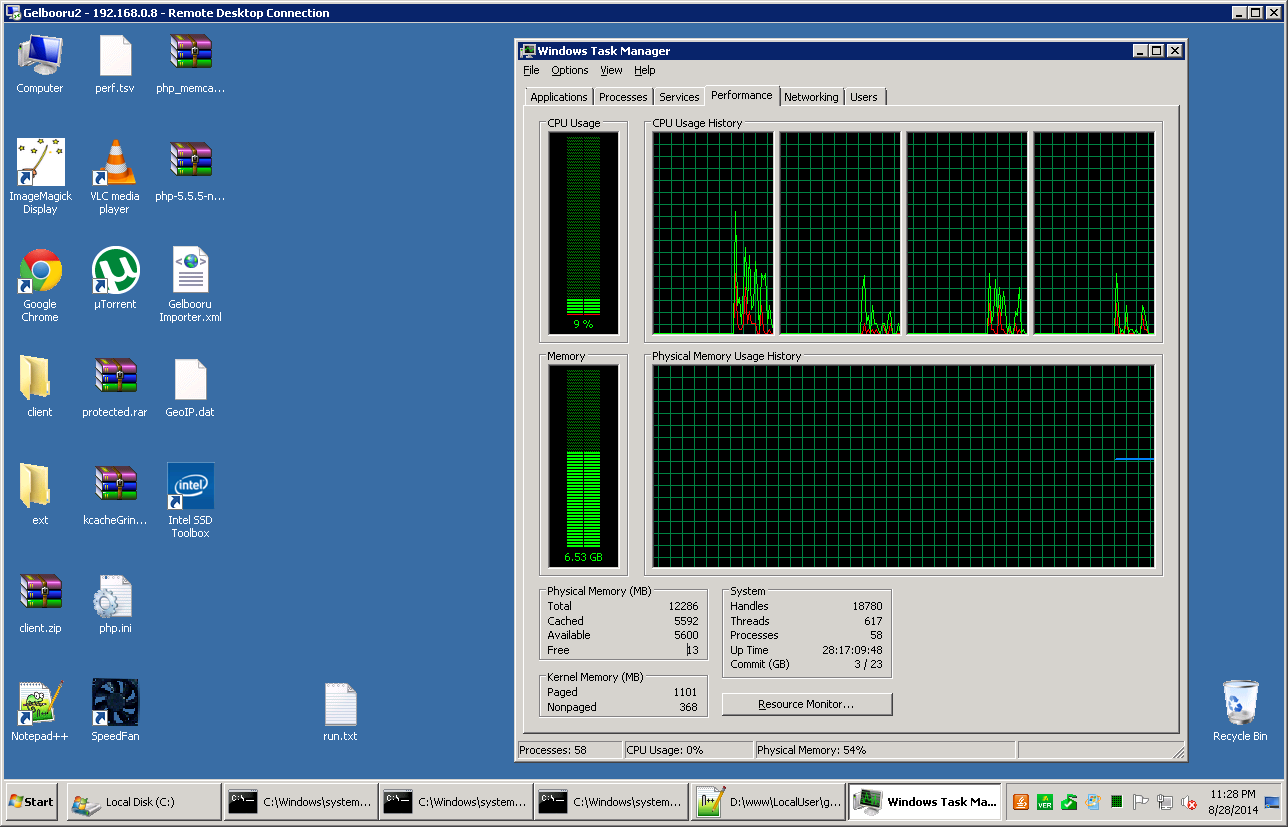Select the Notepad++ desktop icon
The width and height of the screenshot is (1288, 827).
40,703
